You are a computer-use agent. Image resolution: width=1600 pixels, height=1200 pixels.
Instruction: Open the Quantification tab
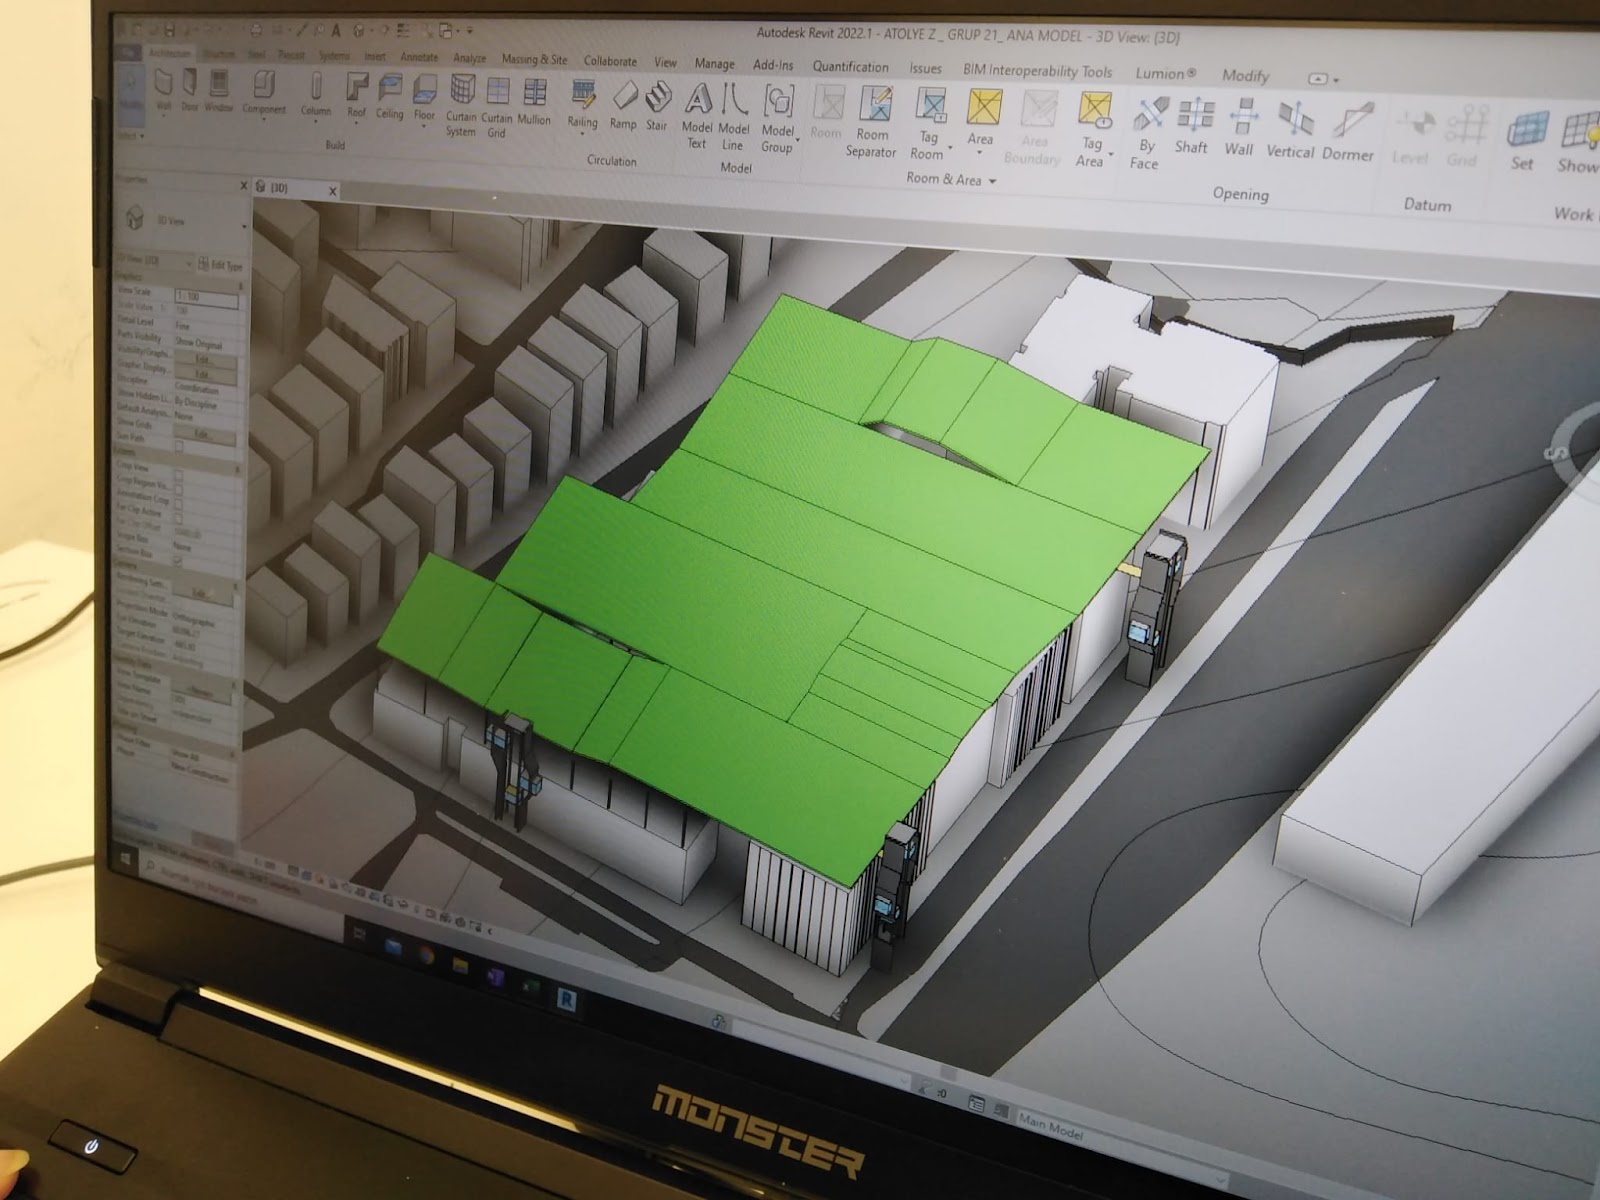click(850, 66)
